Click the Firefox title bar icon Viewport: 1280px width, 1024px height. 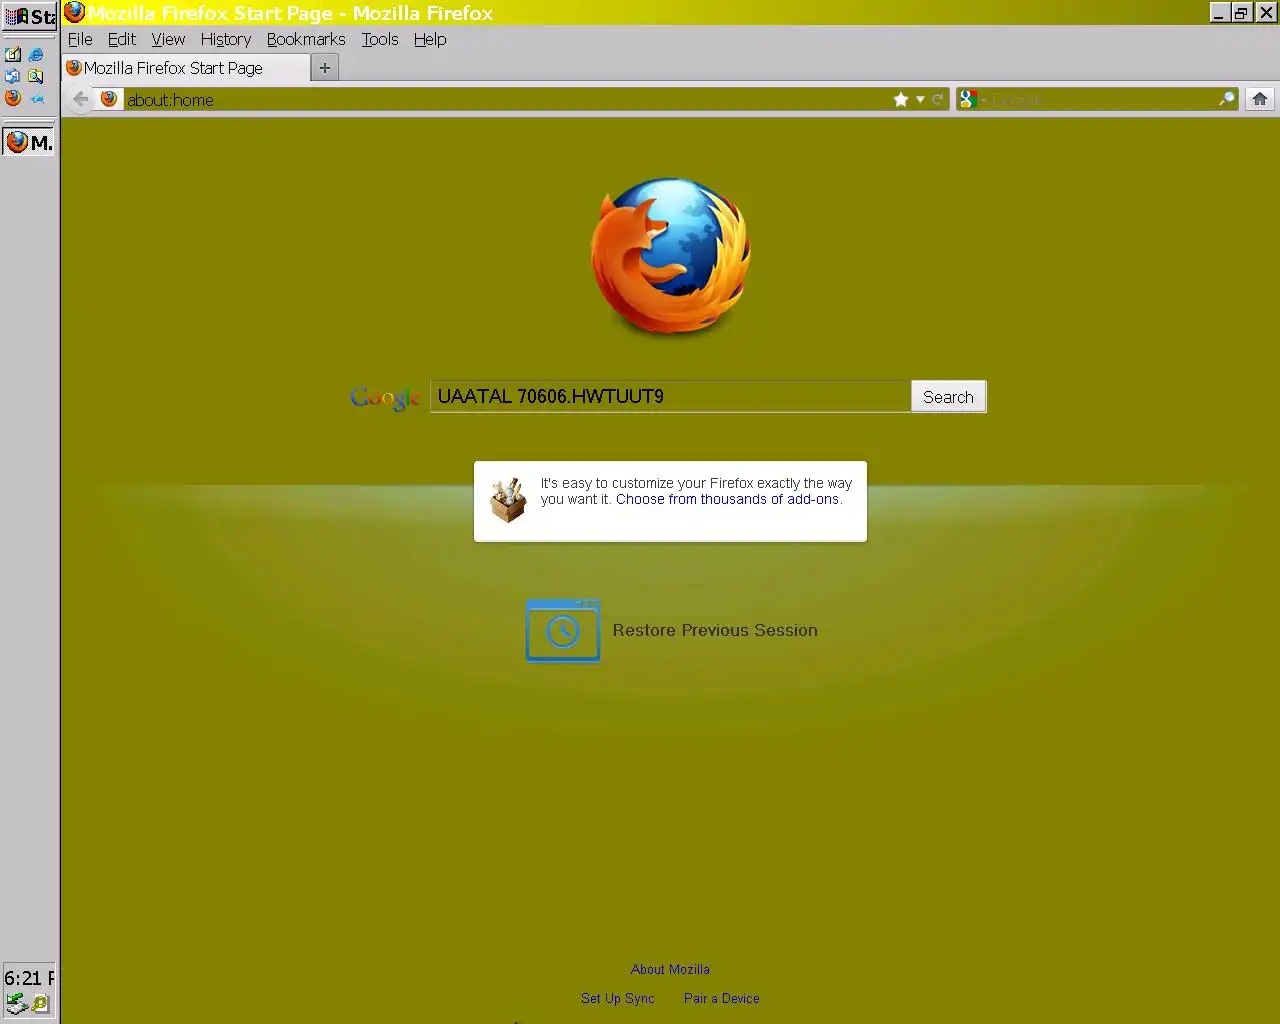[75, 12]
